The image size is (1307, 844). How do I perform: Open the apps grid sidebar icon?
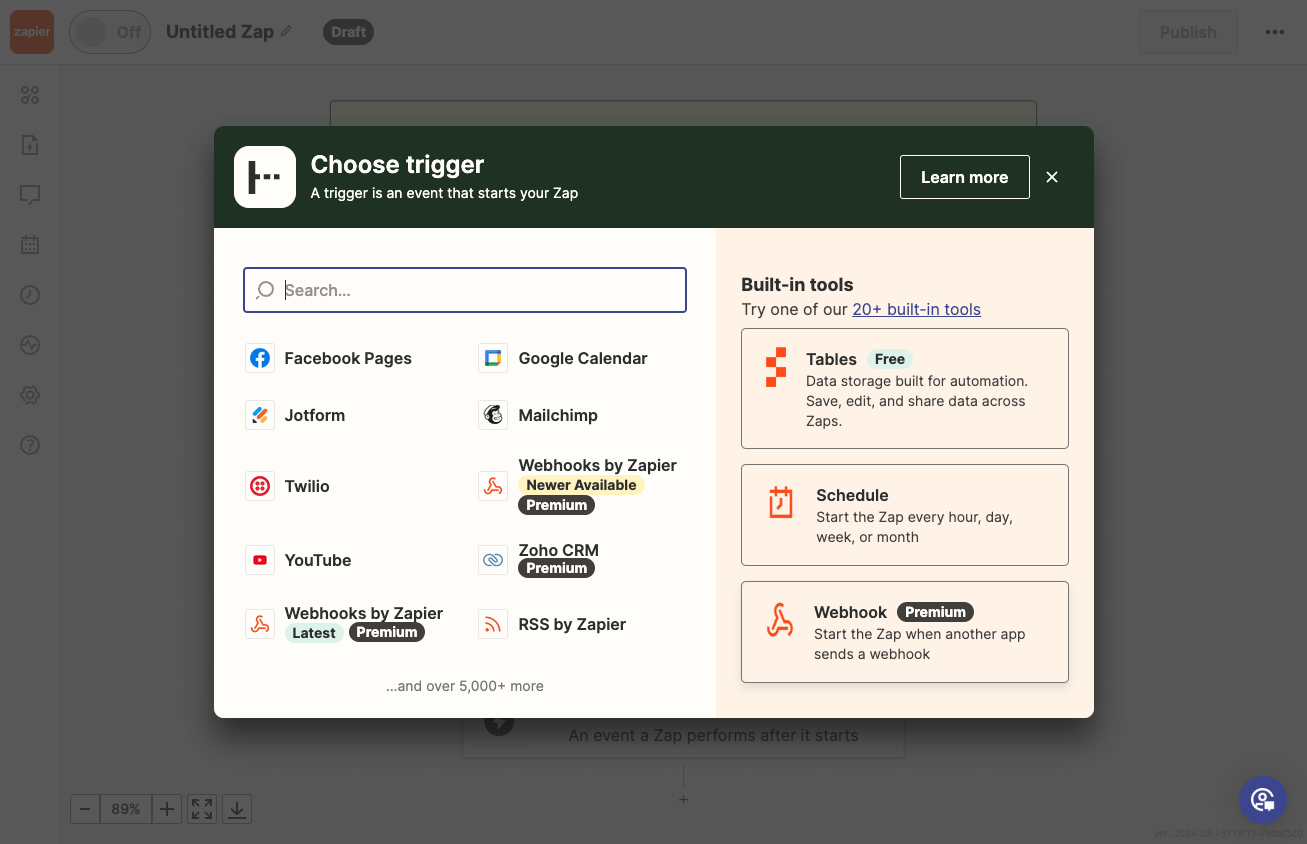click(30, 95)
